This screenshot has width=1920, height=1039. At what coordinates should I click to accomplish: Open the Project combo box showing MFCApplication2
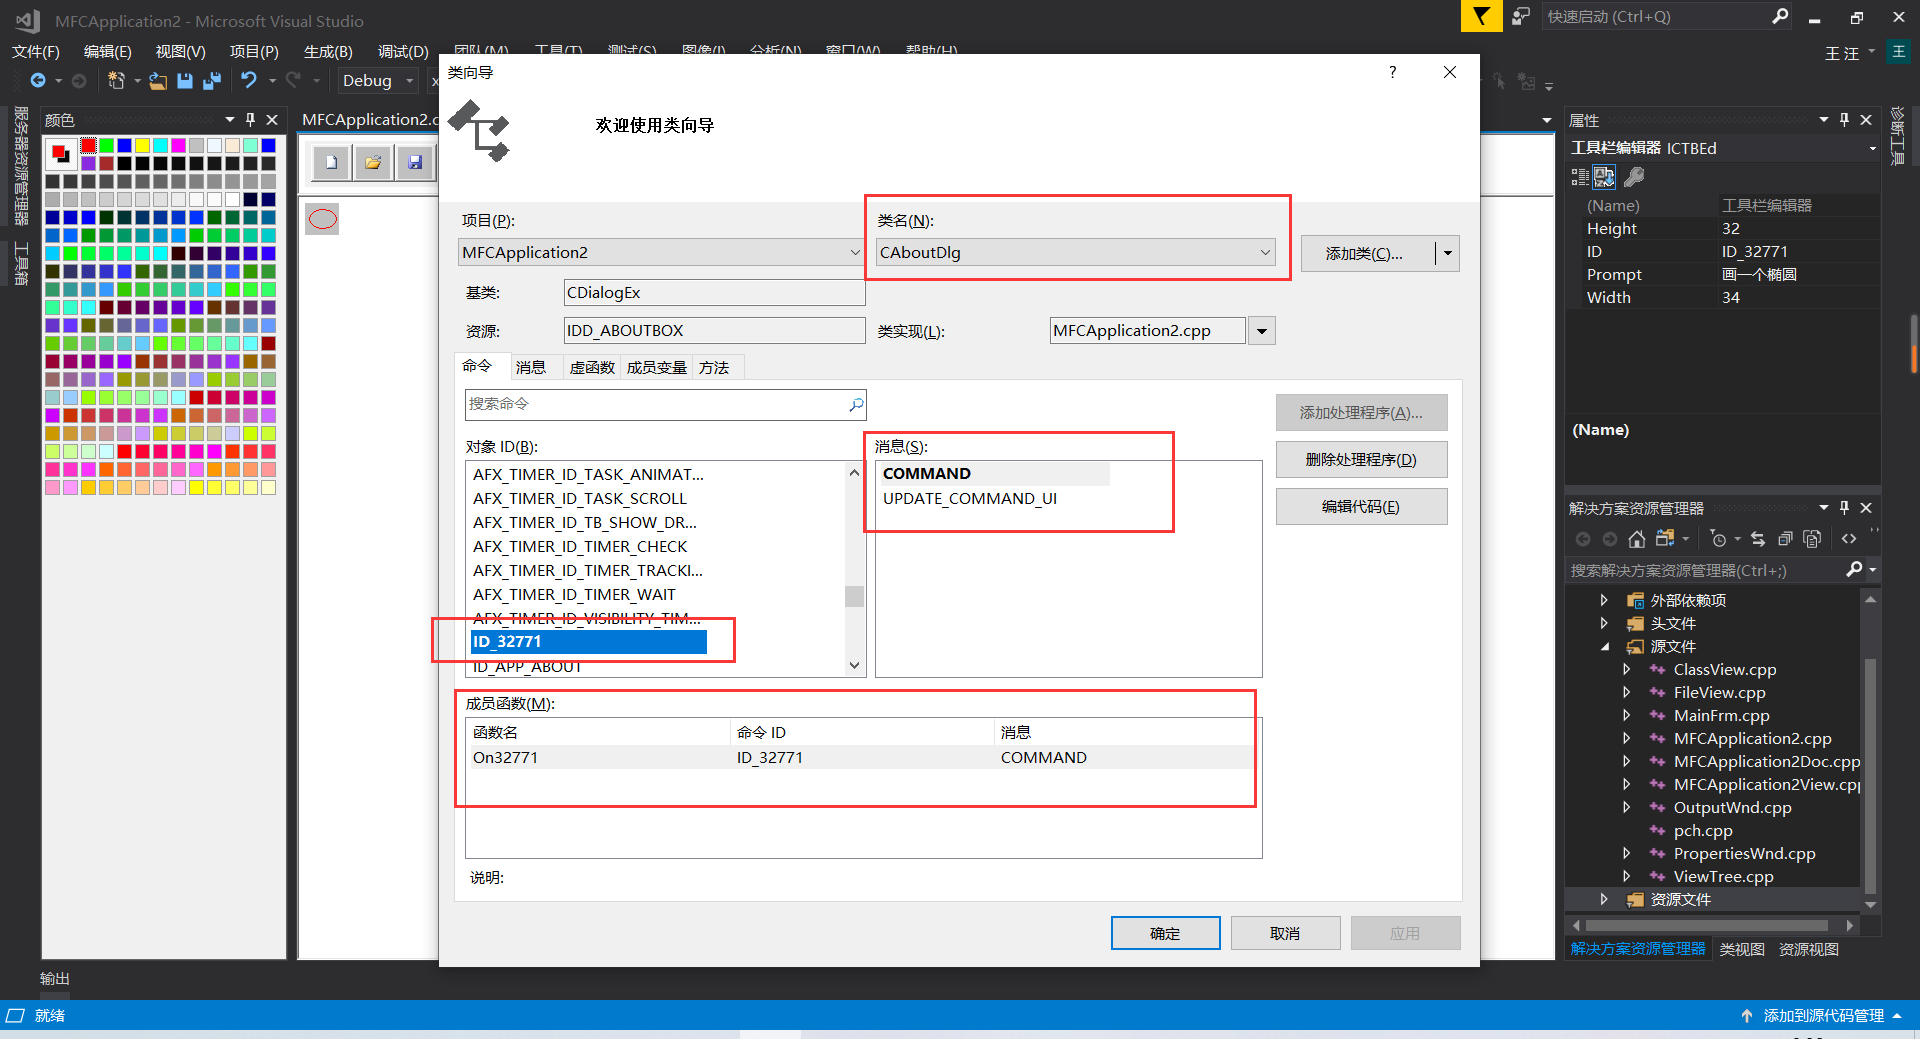661,252
